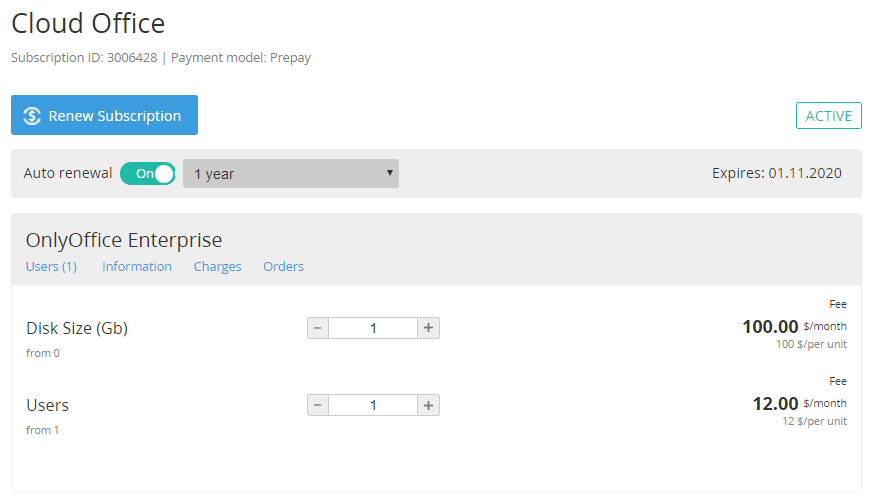
Task: Increase Users count with the plus icon
Action: (x=428, y=405)
